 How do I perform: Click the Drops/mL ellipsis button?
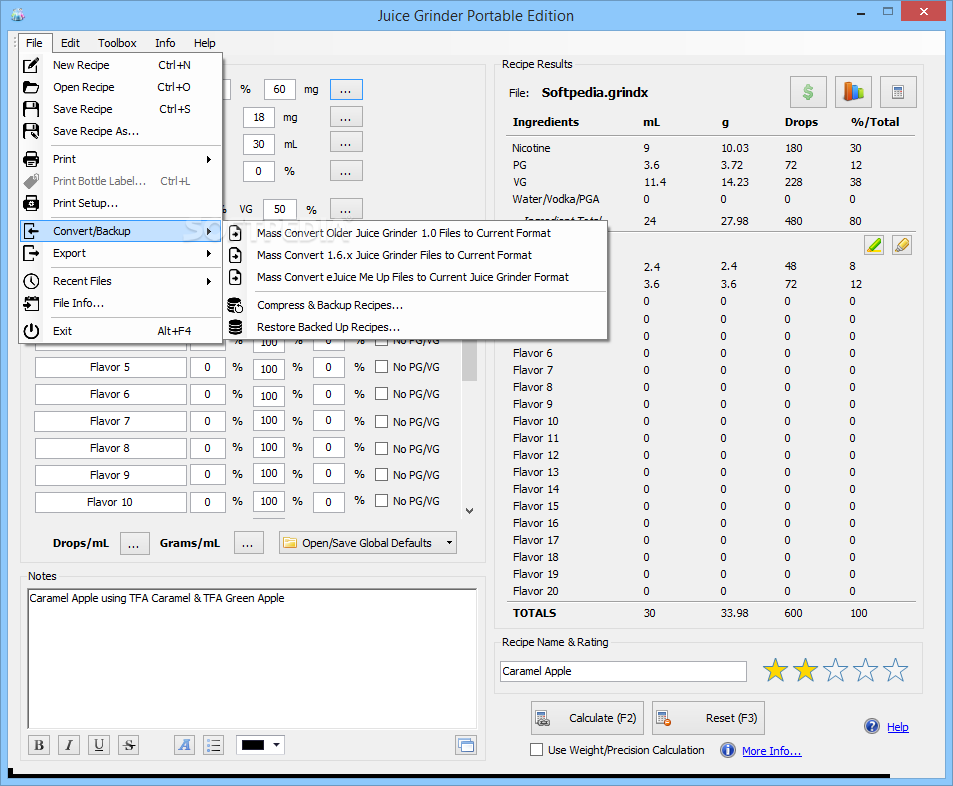tap(134, 543)
